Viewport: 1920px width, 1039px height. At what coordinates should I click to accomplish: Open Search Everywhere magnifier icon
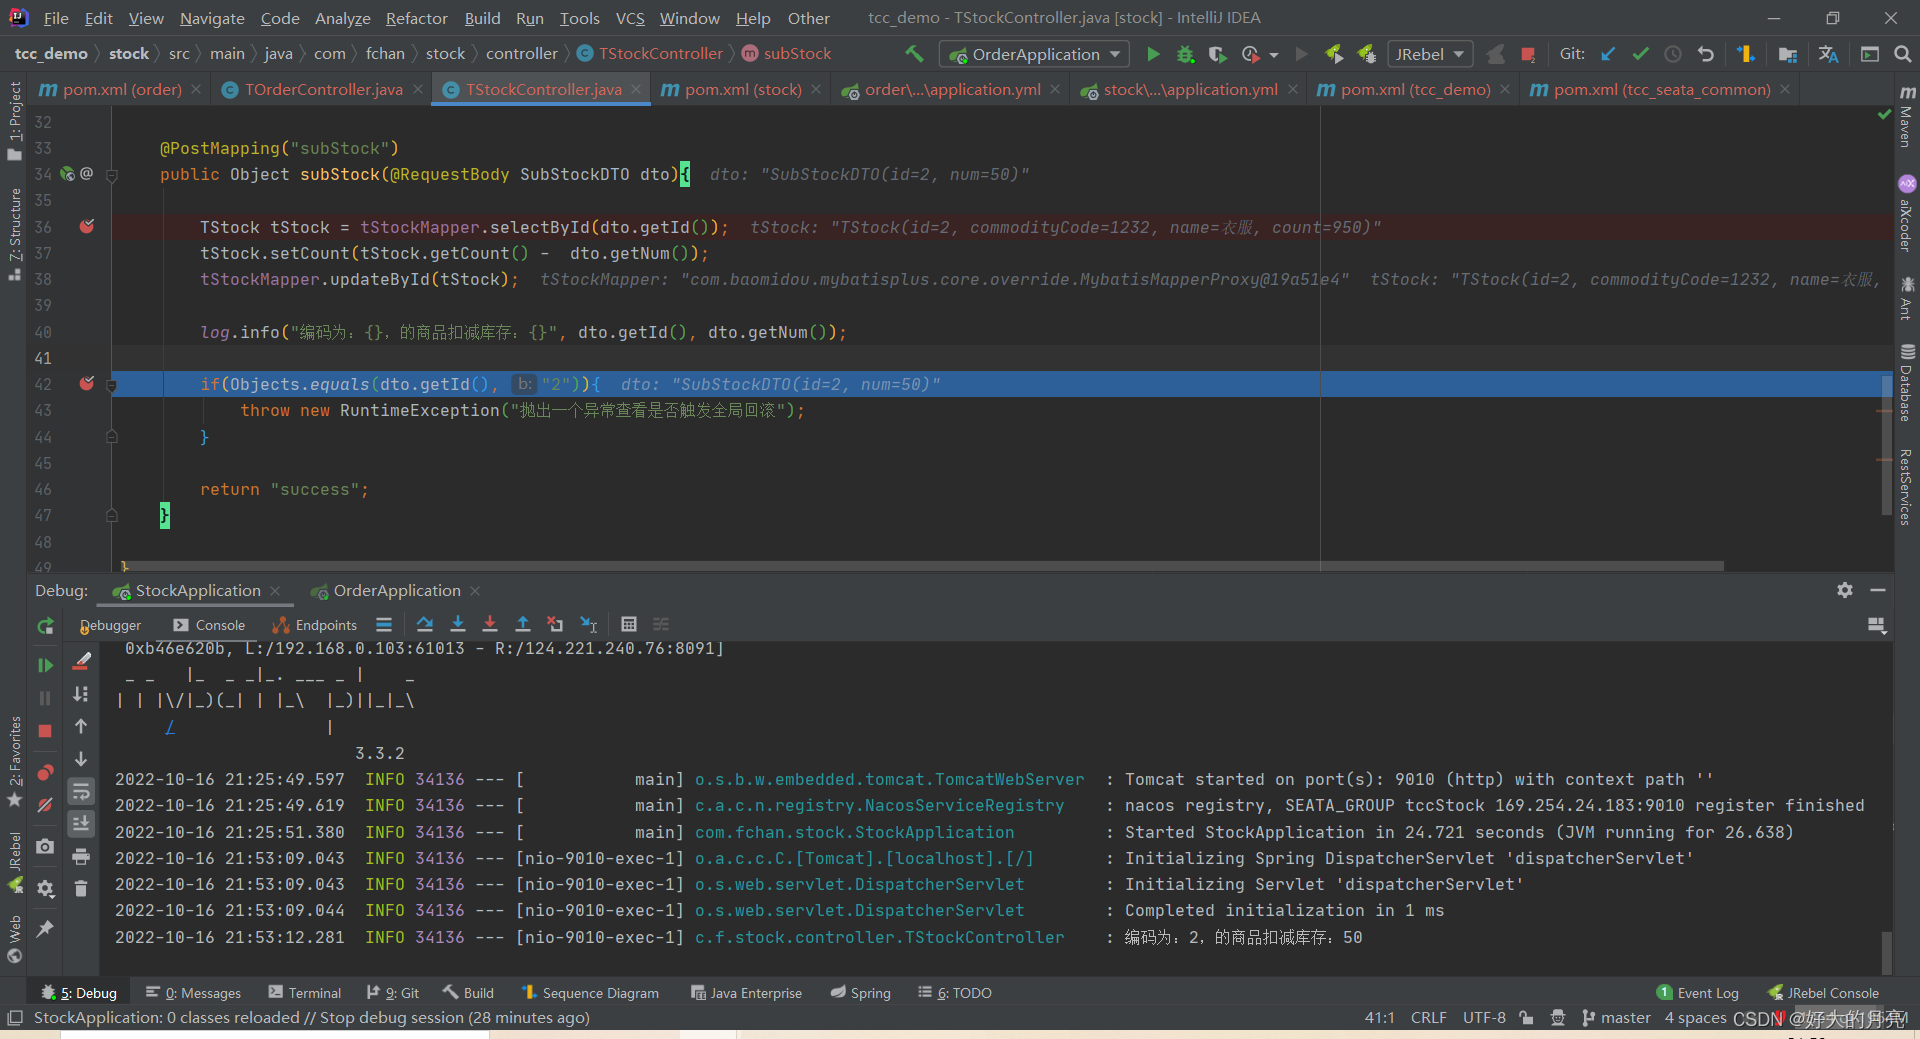[1903, 54]
